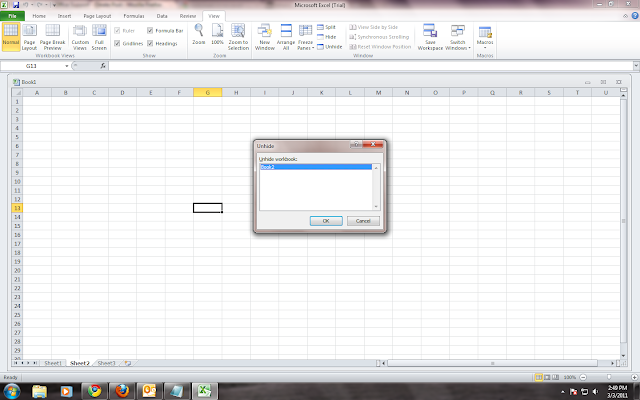Image resolution: width=640 pixels, height=400 pixels.
Task: Open a New Window
Action: click(x=264, y=37)
